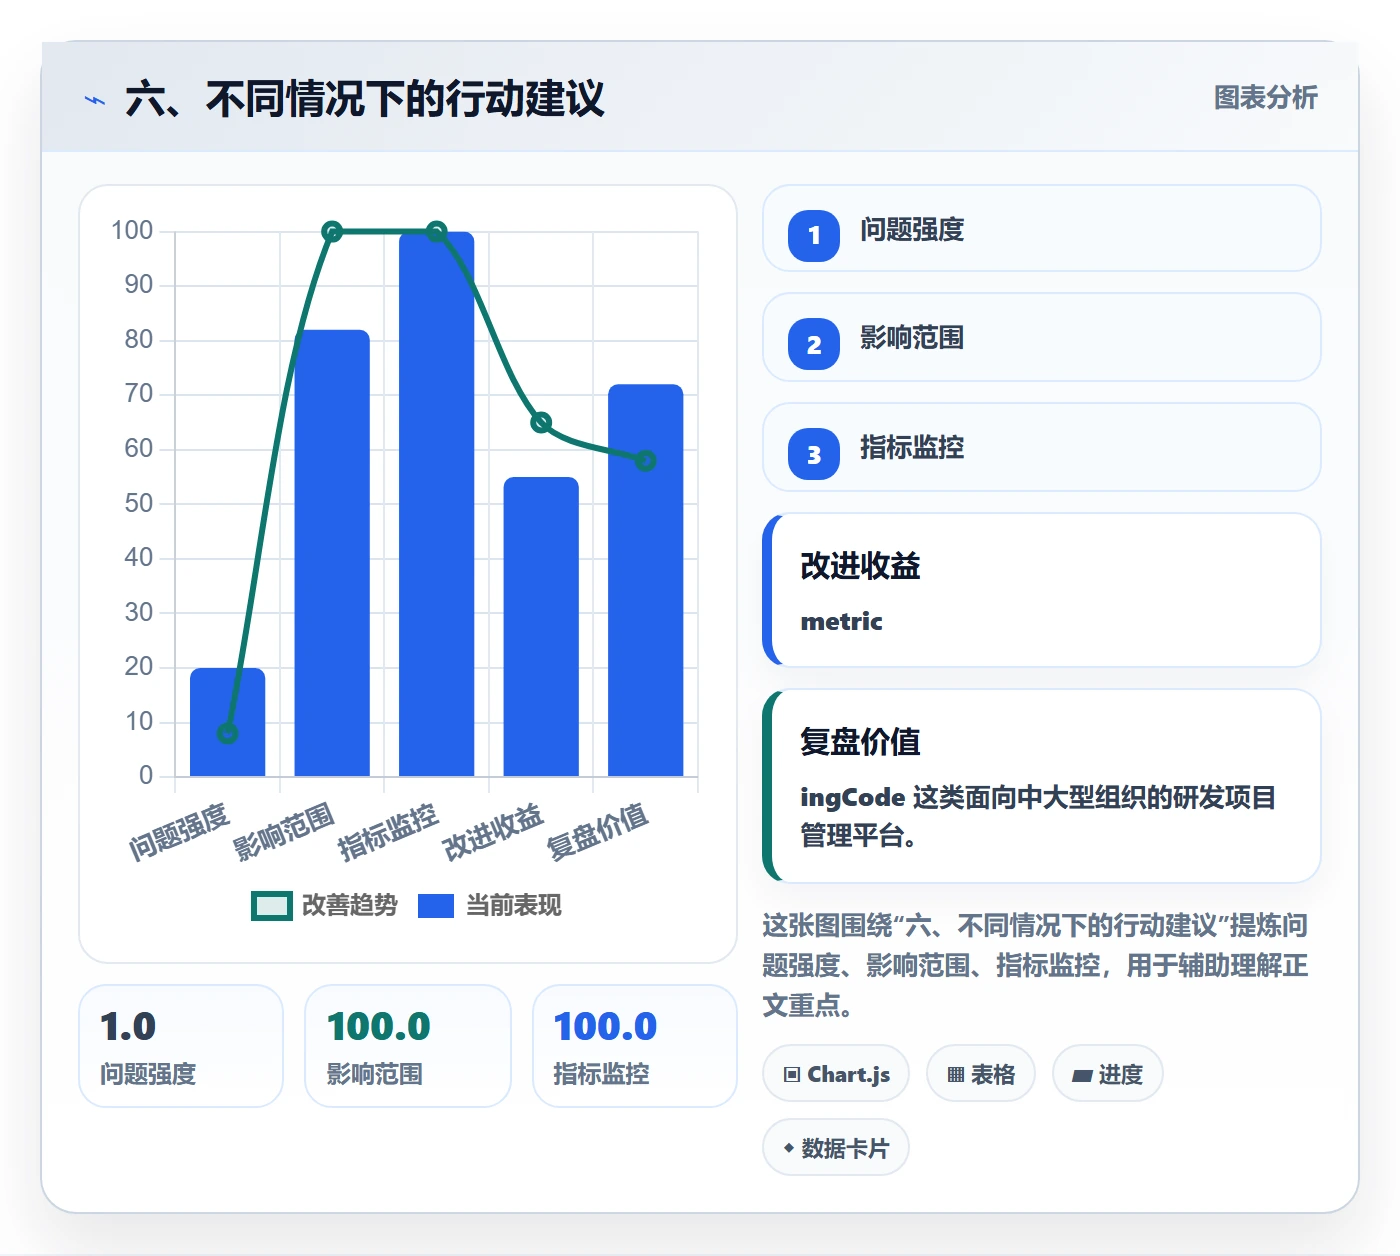This screenshot has width=1400, height=1256.
Task: Click the tall 指标监控 bar
Action: (x=437, y=504)
